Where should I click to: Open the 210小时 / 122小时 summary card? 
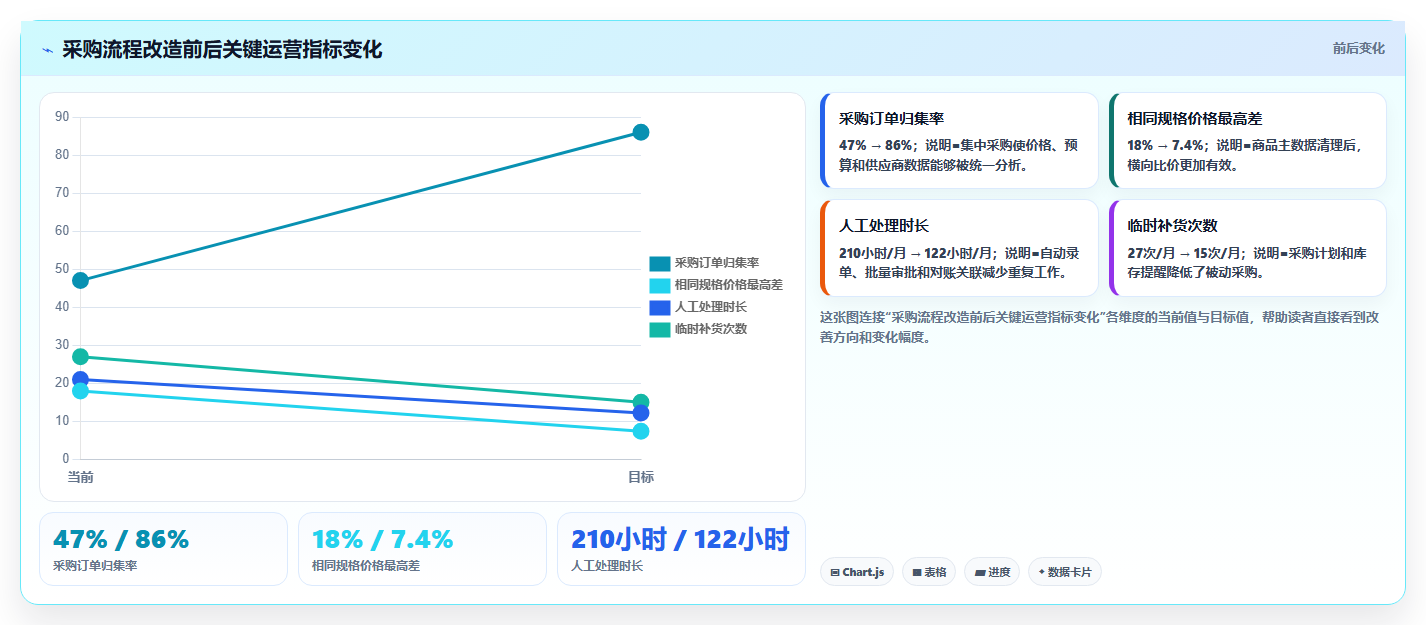[681, 549]
